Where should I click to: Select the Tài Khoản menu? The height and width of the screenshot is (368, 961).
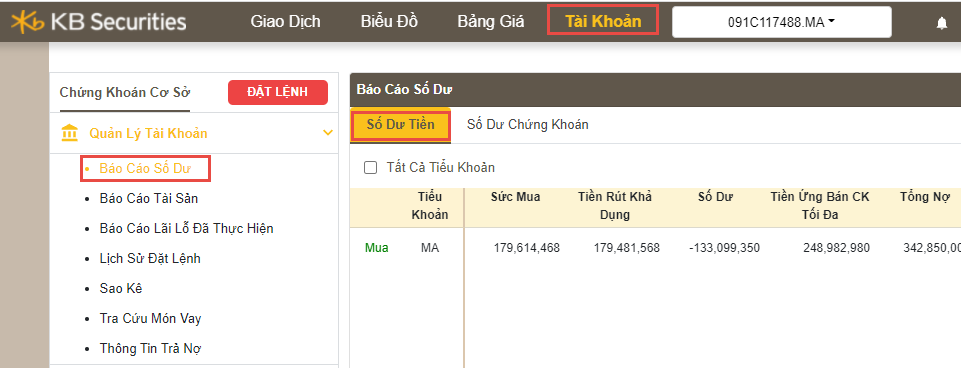[603, 21]
